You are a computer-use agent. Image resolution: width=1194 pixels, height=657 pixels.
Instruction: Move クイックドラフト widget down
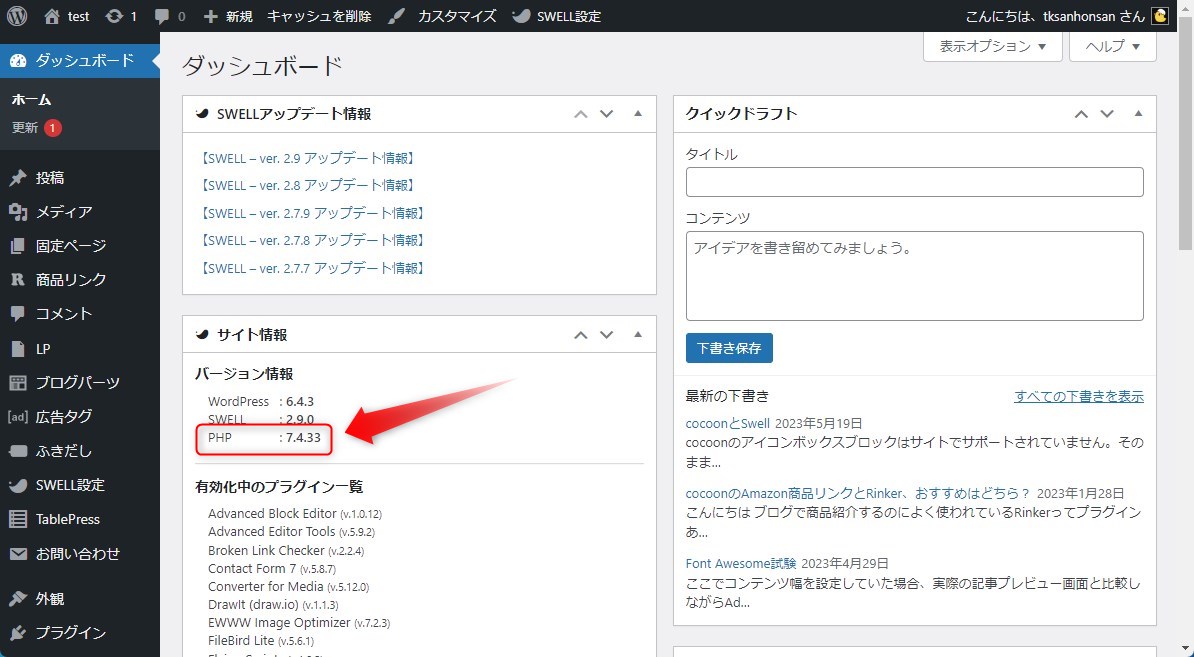[1107, 114]
